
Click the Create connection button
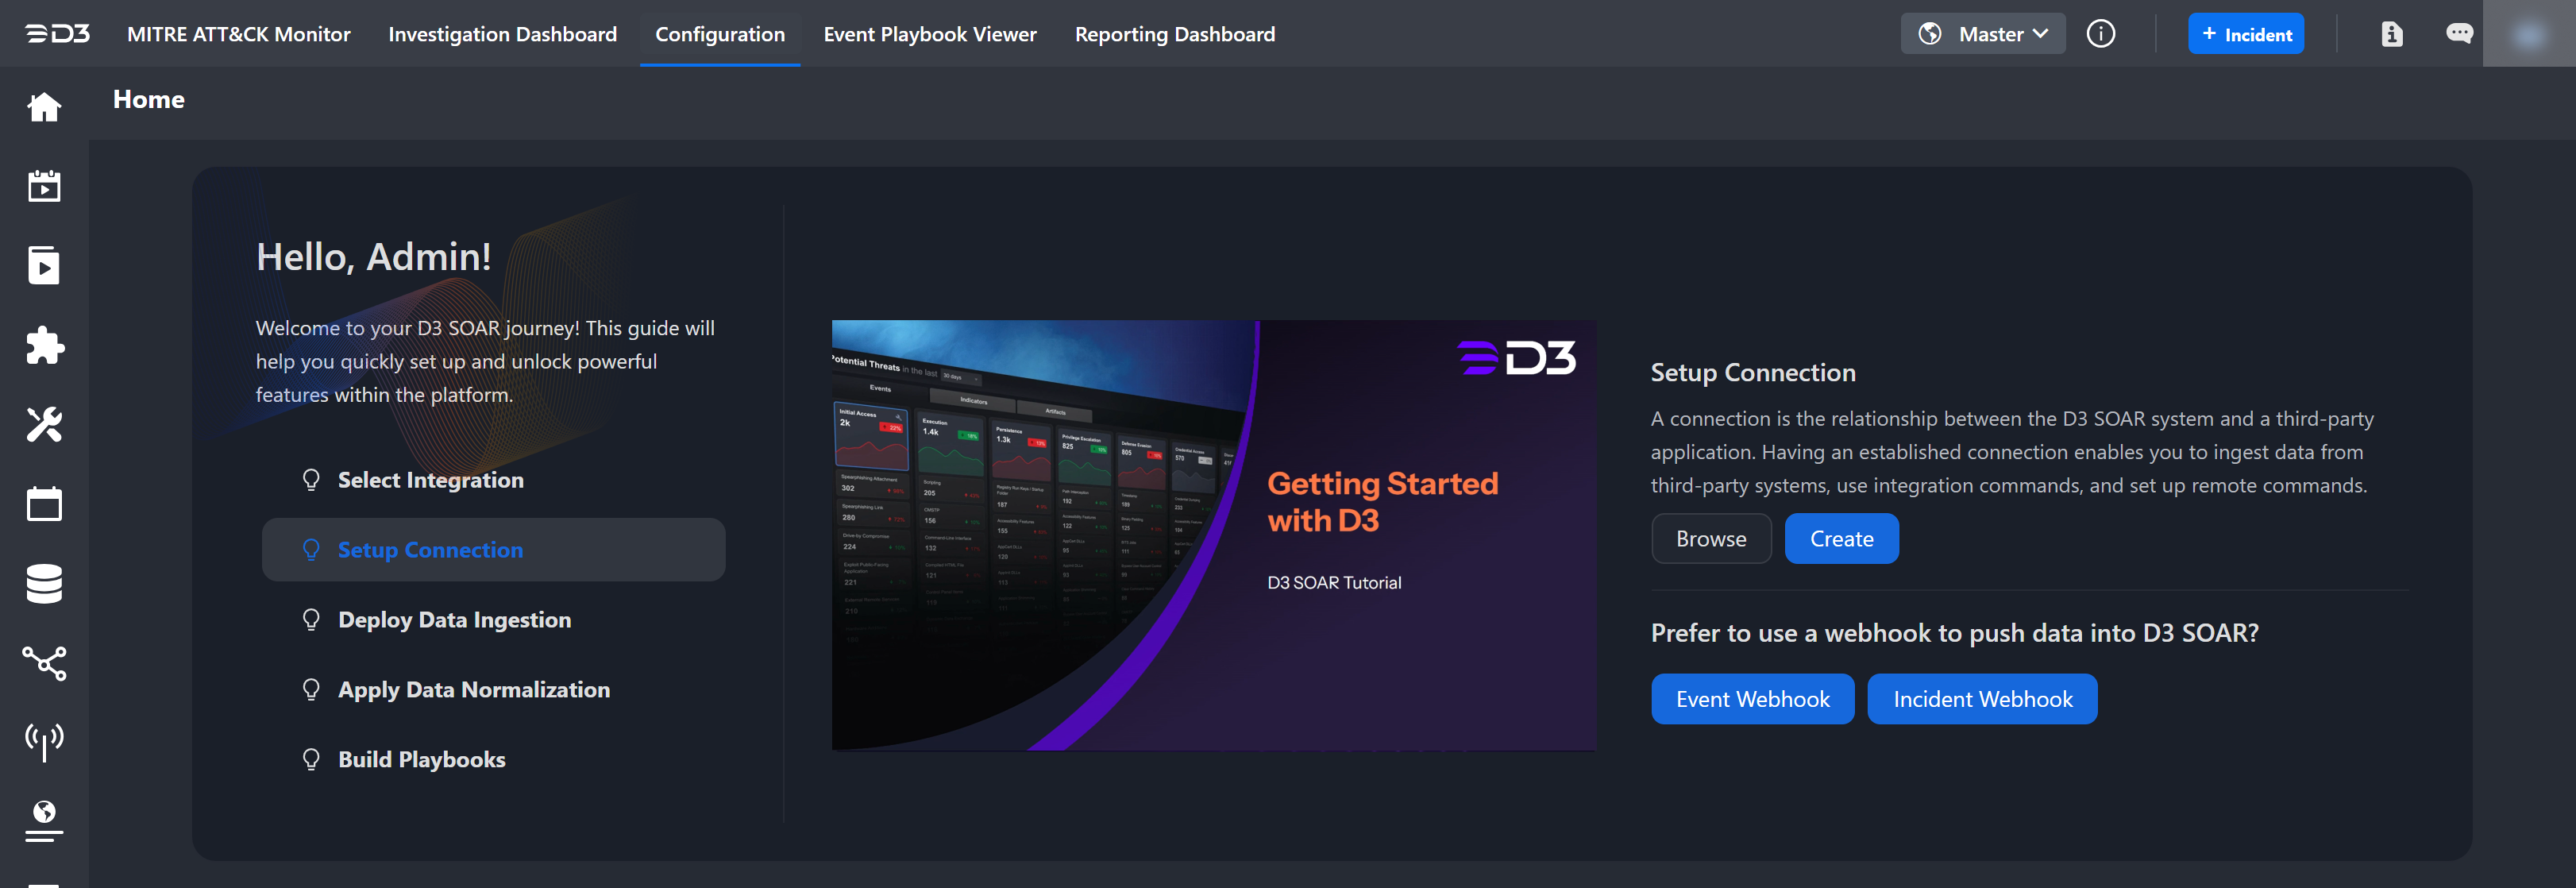click(1841, 539)
